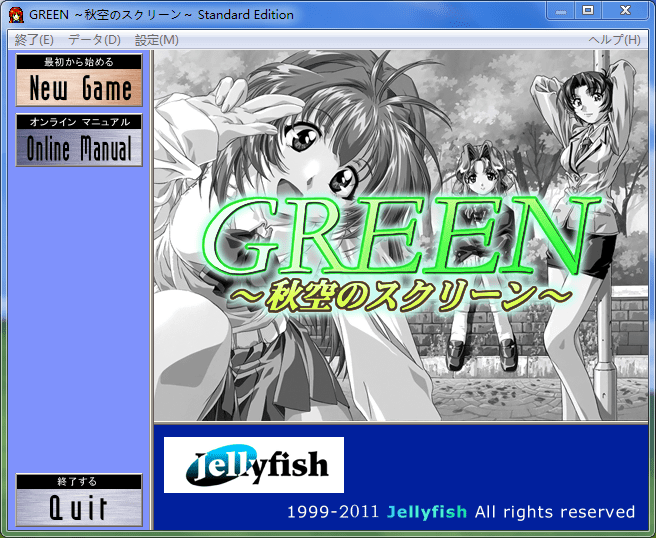Open the ヘルプ(H) help menu
The image size is (656, 538).
tap(614, 40)
